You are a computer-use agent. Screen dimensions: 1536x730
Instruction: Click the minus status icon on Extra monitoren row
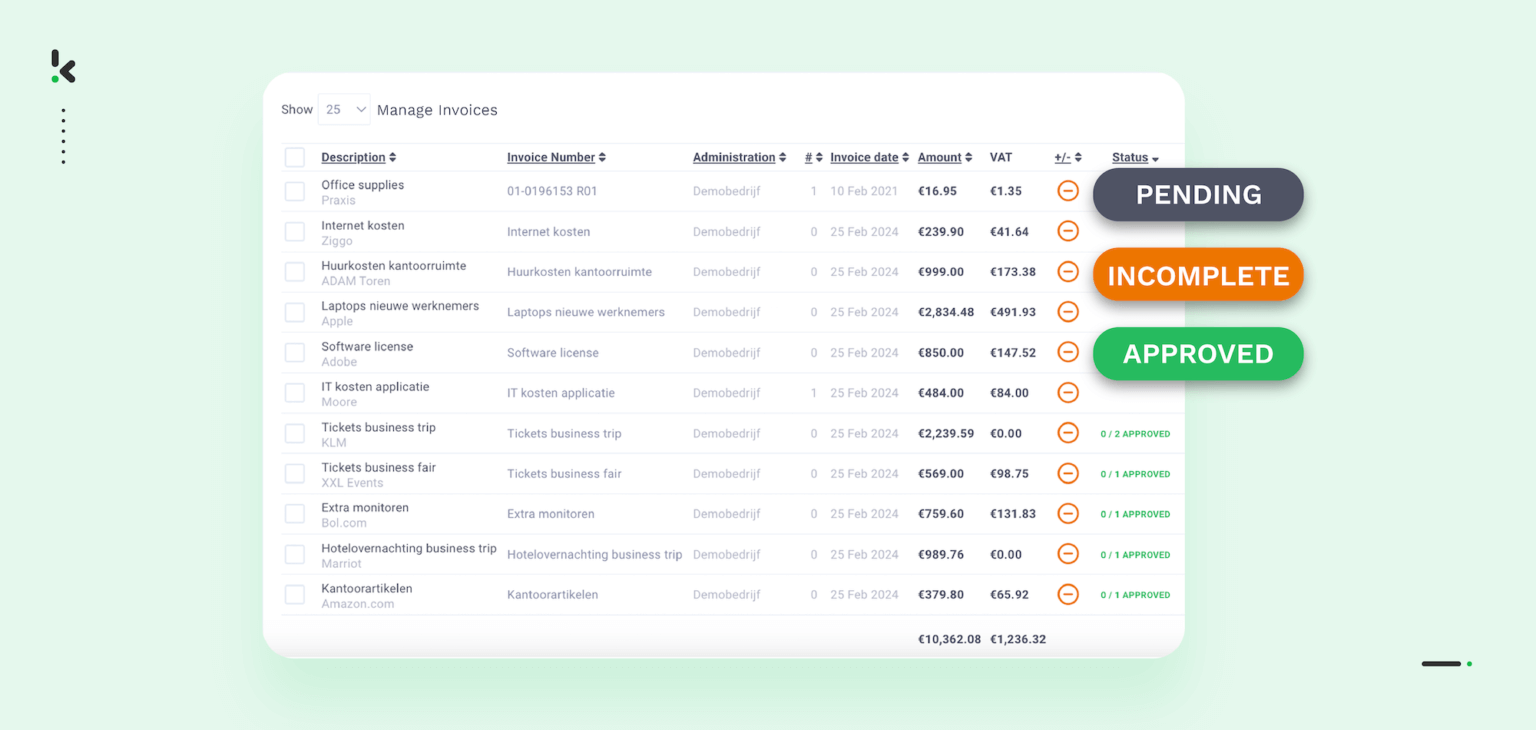click(1067, 513)
